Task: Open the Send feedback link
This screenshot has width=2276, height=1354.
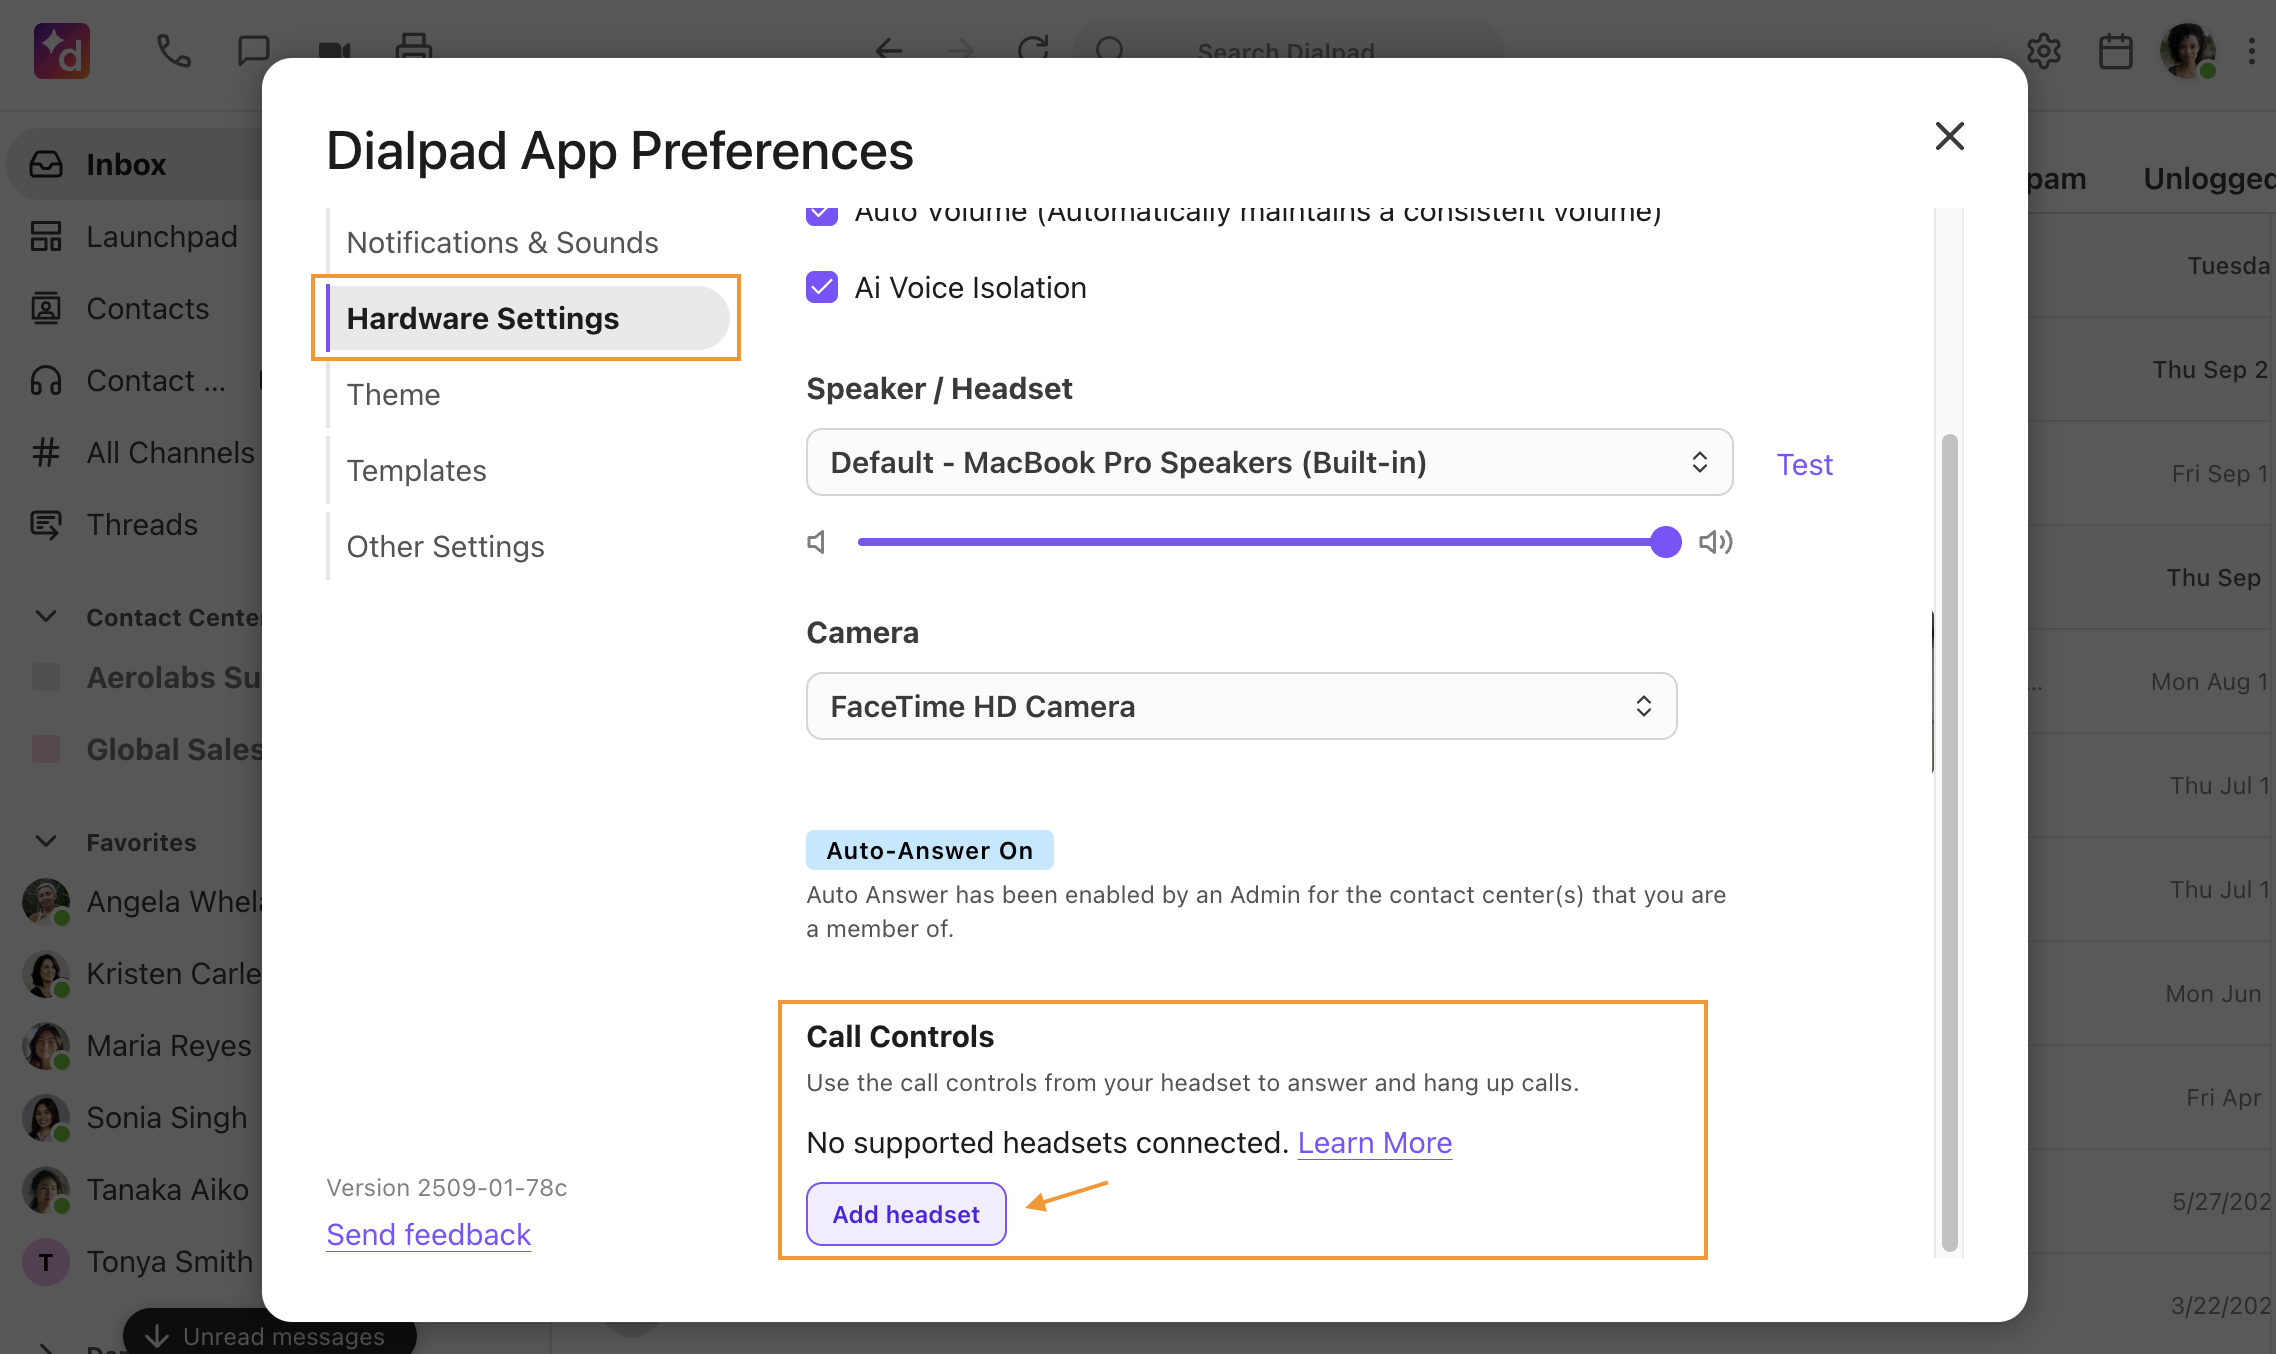Action: coord(428,1234)
